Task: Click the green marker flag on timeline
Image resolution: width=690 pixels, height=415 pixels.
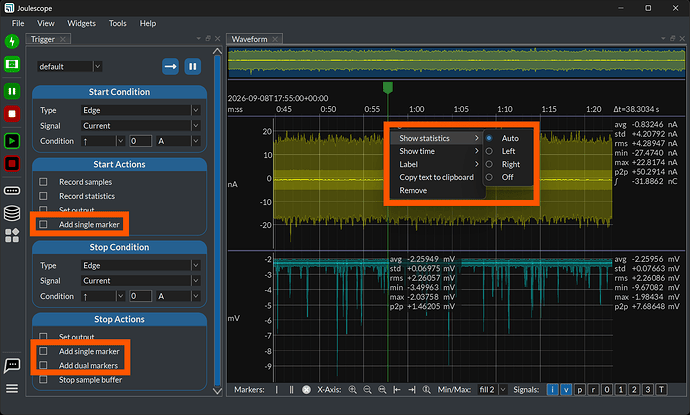Action: coord(388,88)
